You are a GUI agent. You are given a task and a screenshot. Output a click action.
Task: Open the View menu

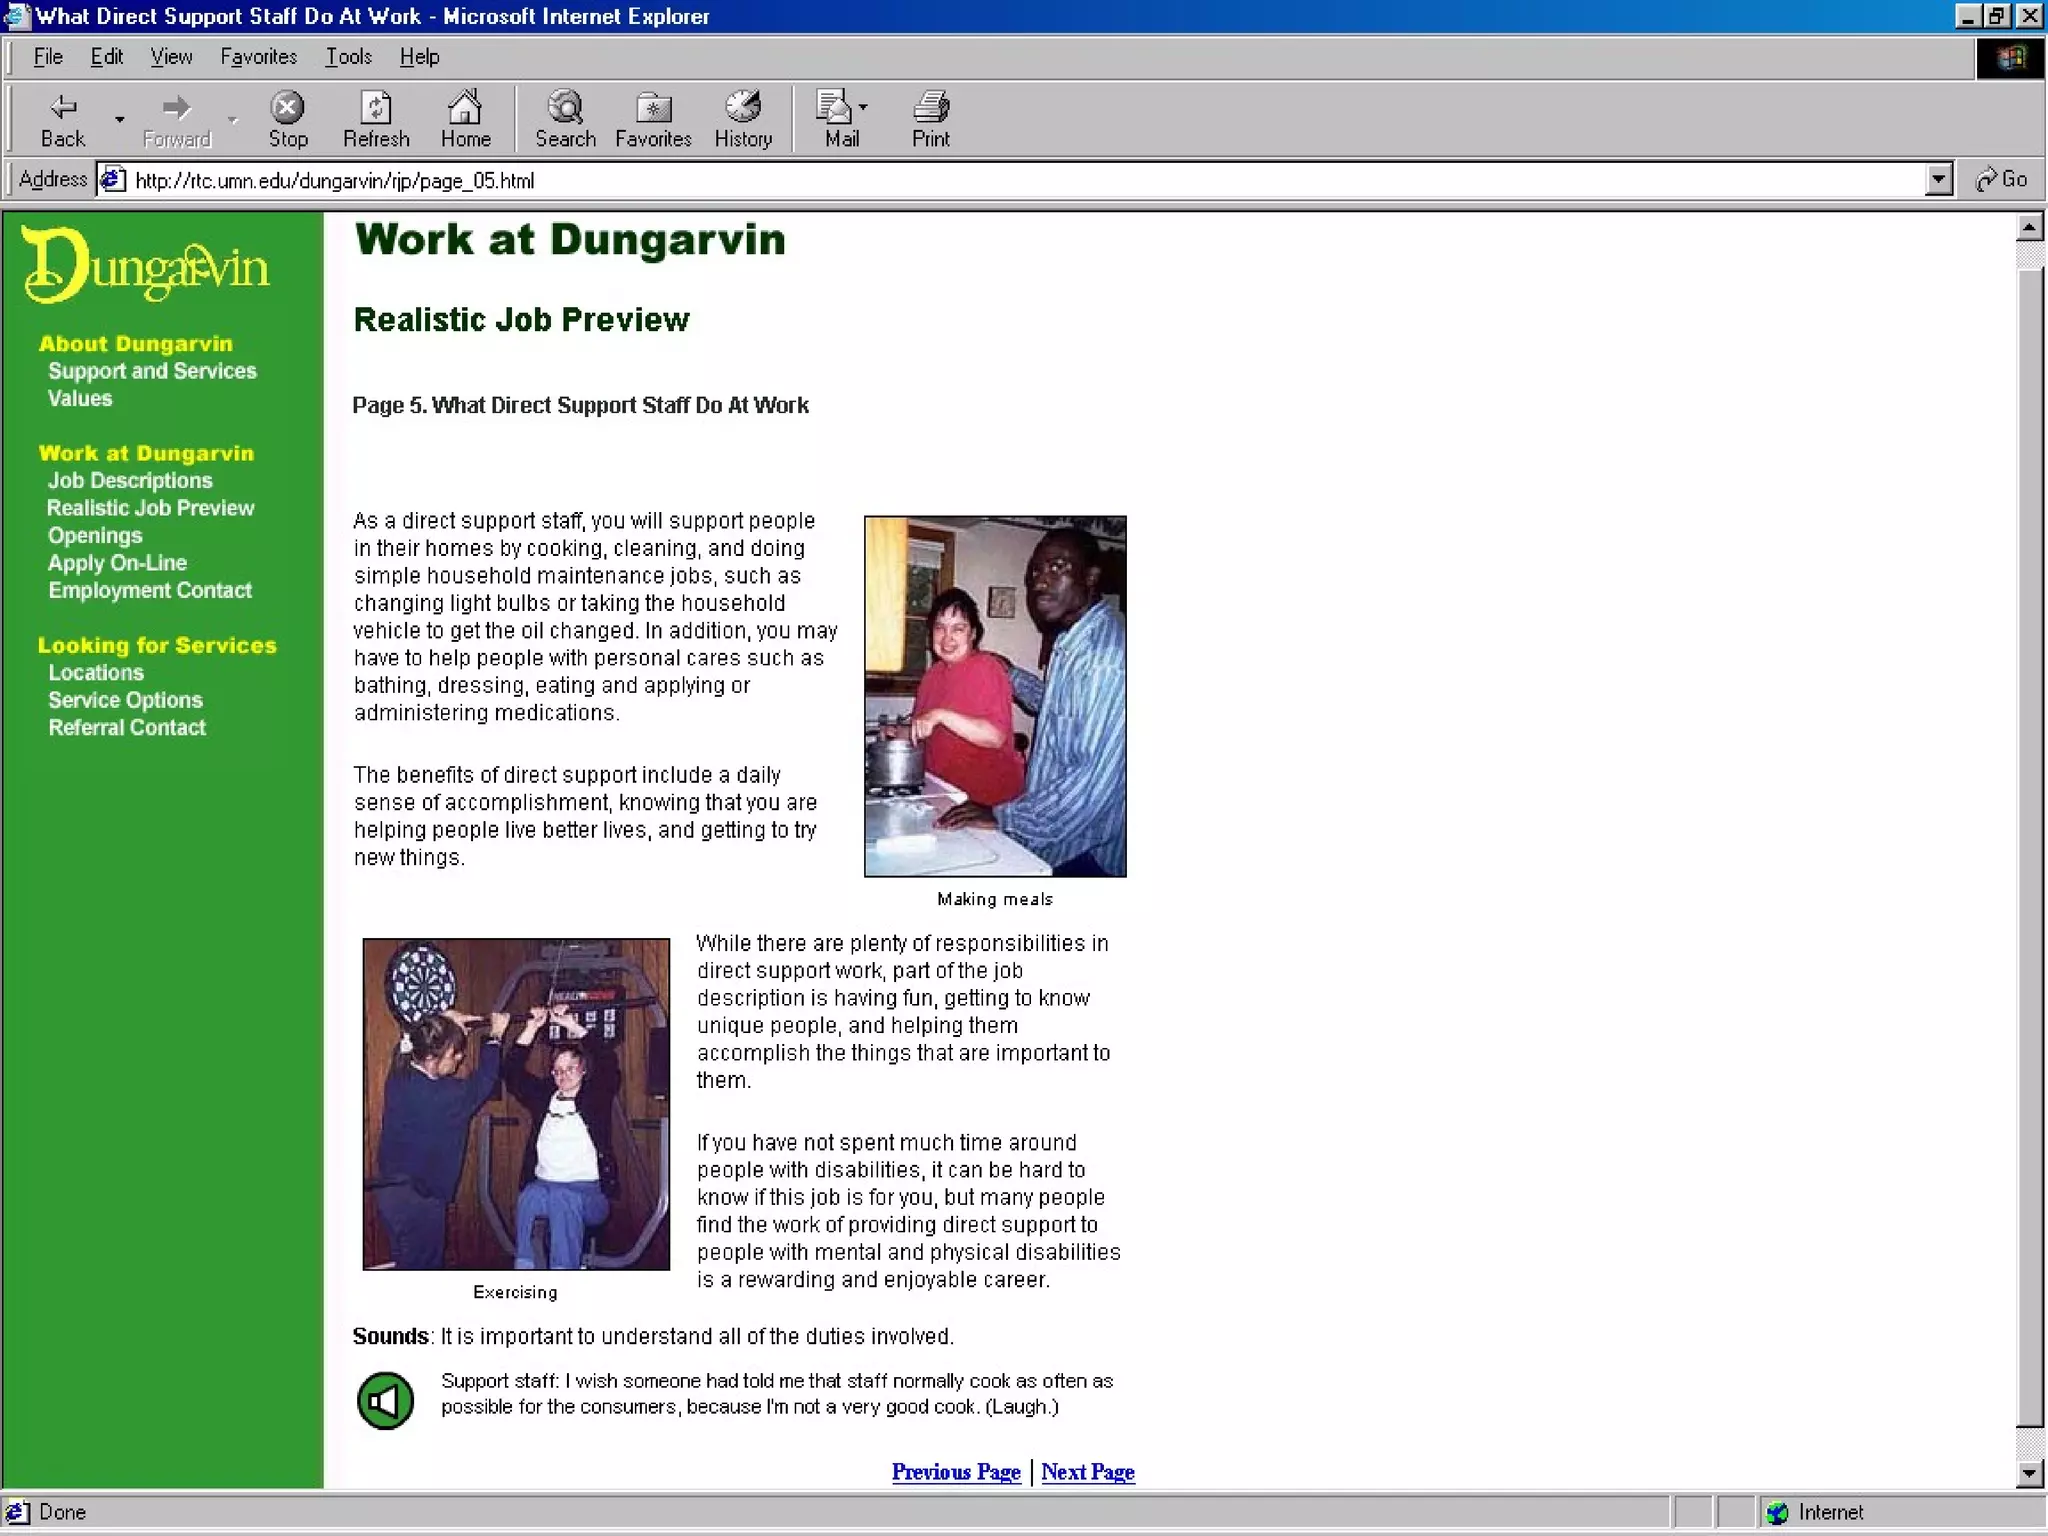pyautogui.click(x=171, y=57)
